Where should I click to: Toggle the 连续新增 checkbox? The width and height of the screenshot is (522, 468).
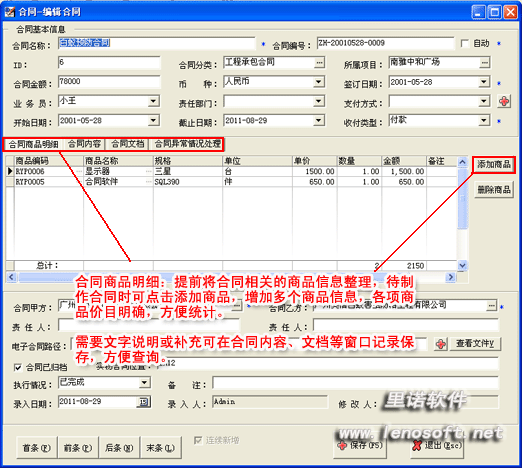(198, 440)
